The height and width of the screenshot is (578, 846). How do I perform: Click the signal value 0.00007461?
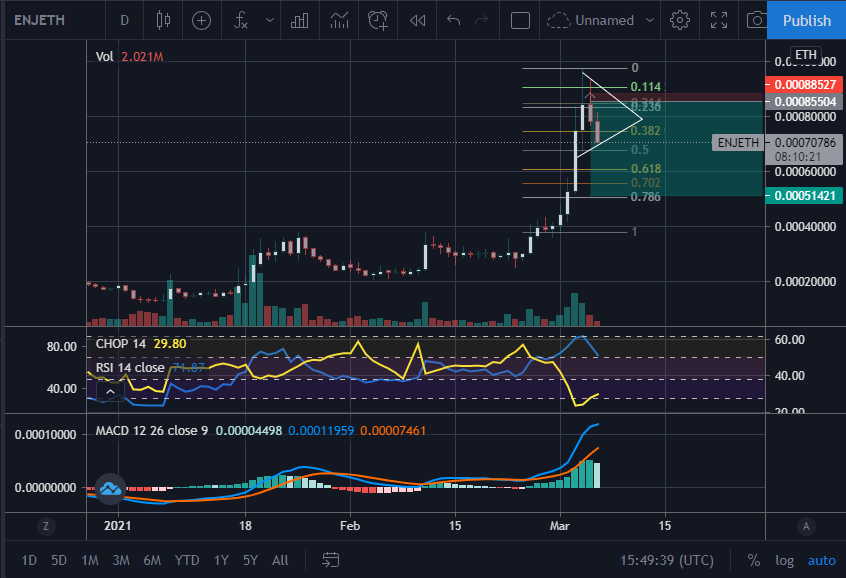pyautogui.click(x=393, y=431)
